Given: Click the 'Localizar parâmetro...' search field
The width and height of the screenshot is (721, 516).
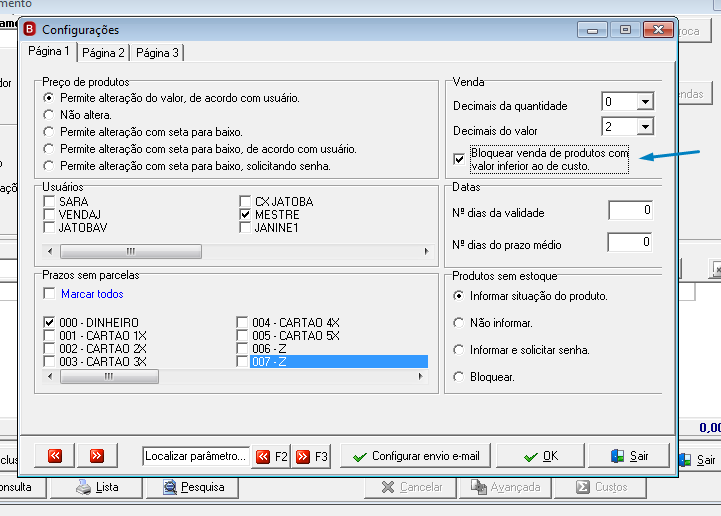Looking at the screenshot, I should point(196,456).
